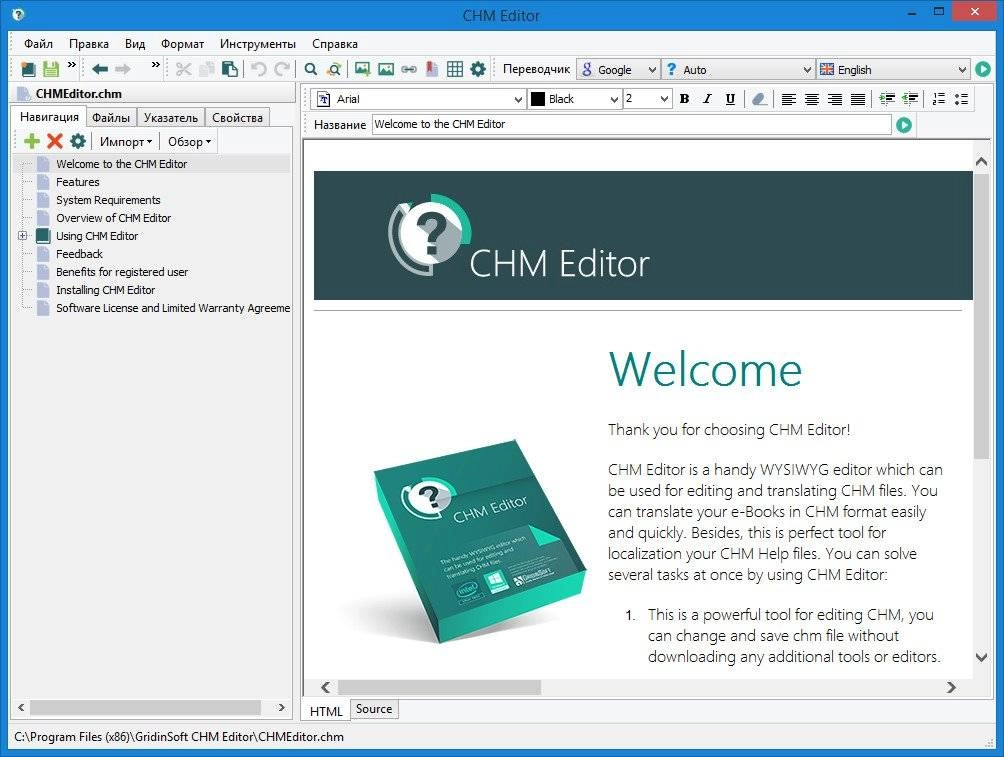This screenshot has height=757, width=1004.
Task: Undo the last action
Action: (x=259, y=69)
